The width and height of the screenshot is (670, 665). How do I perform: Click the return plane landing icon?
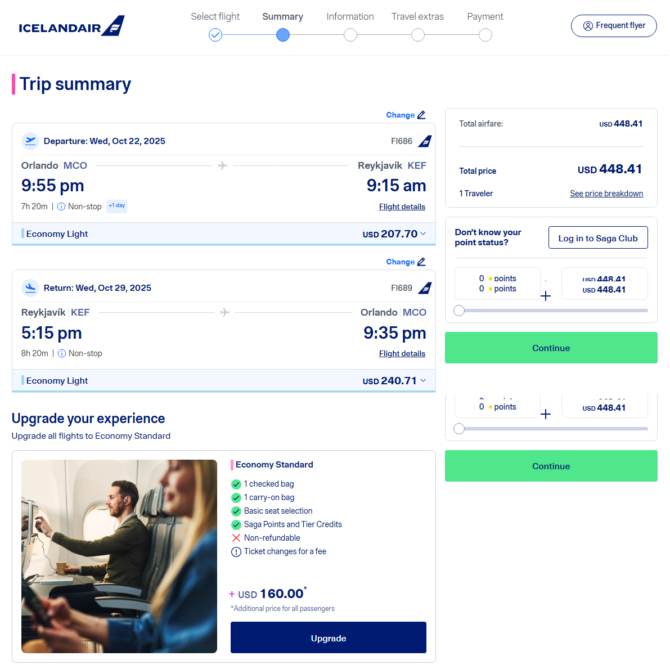click(30, 288)
